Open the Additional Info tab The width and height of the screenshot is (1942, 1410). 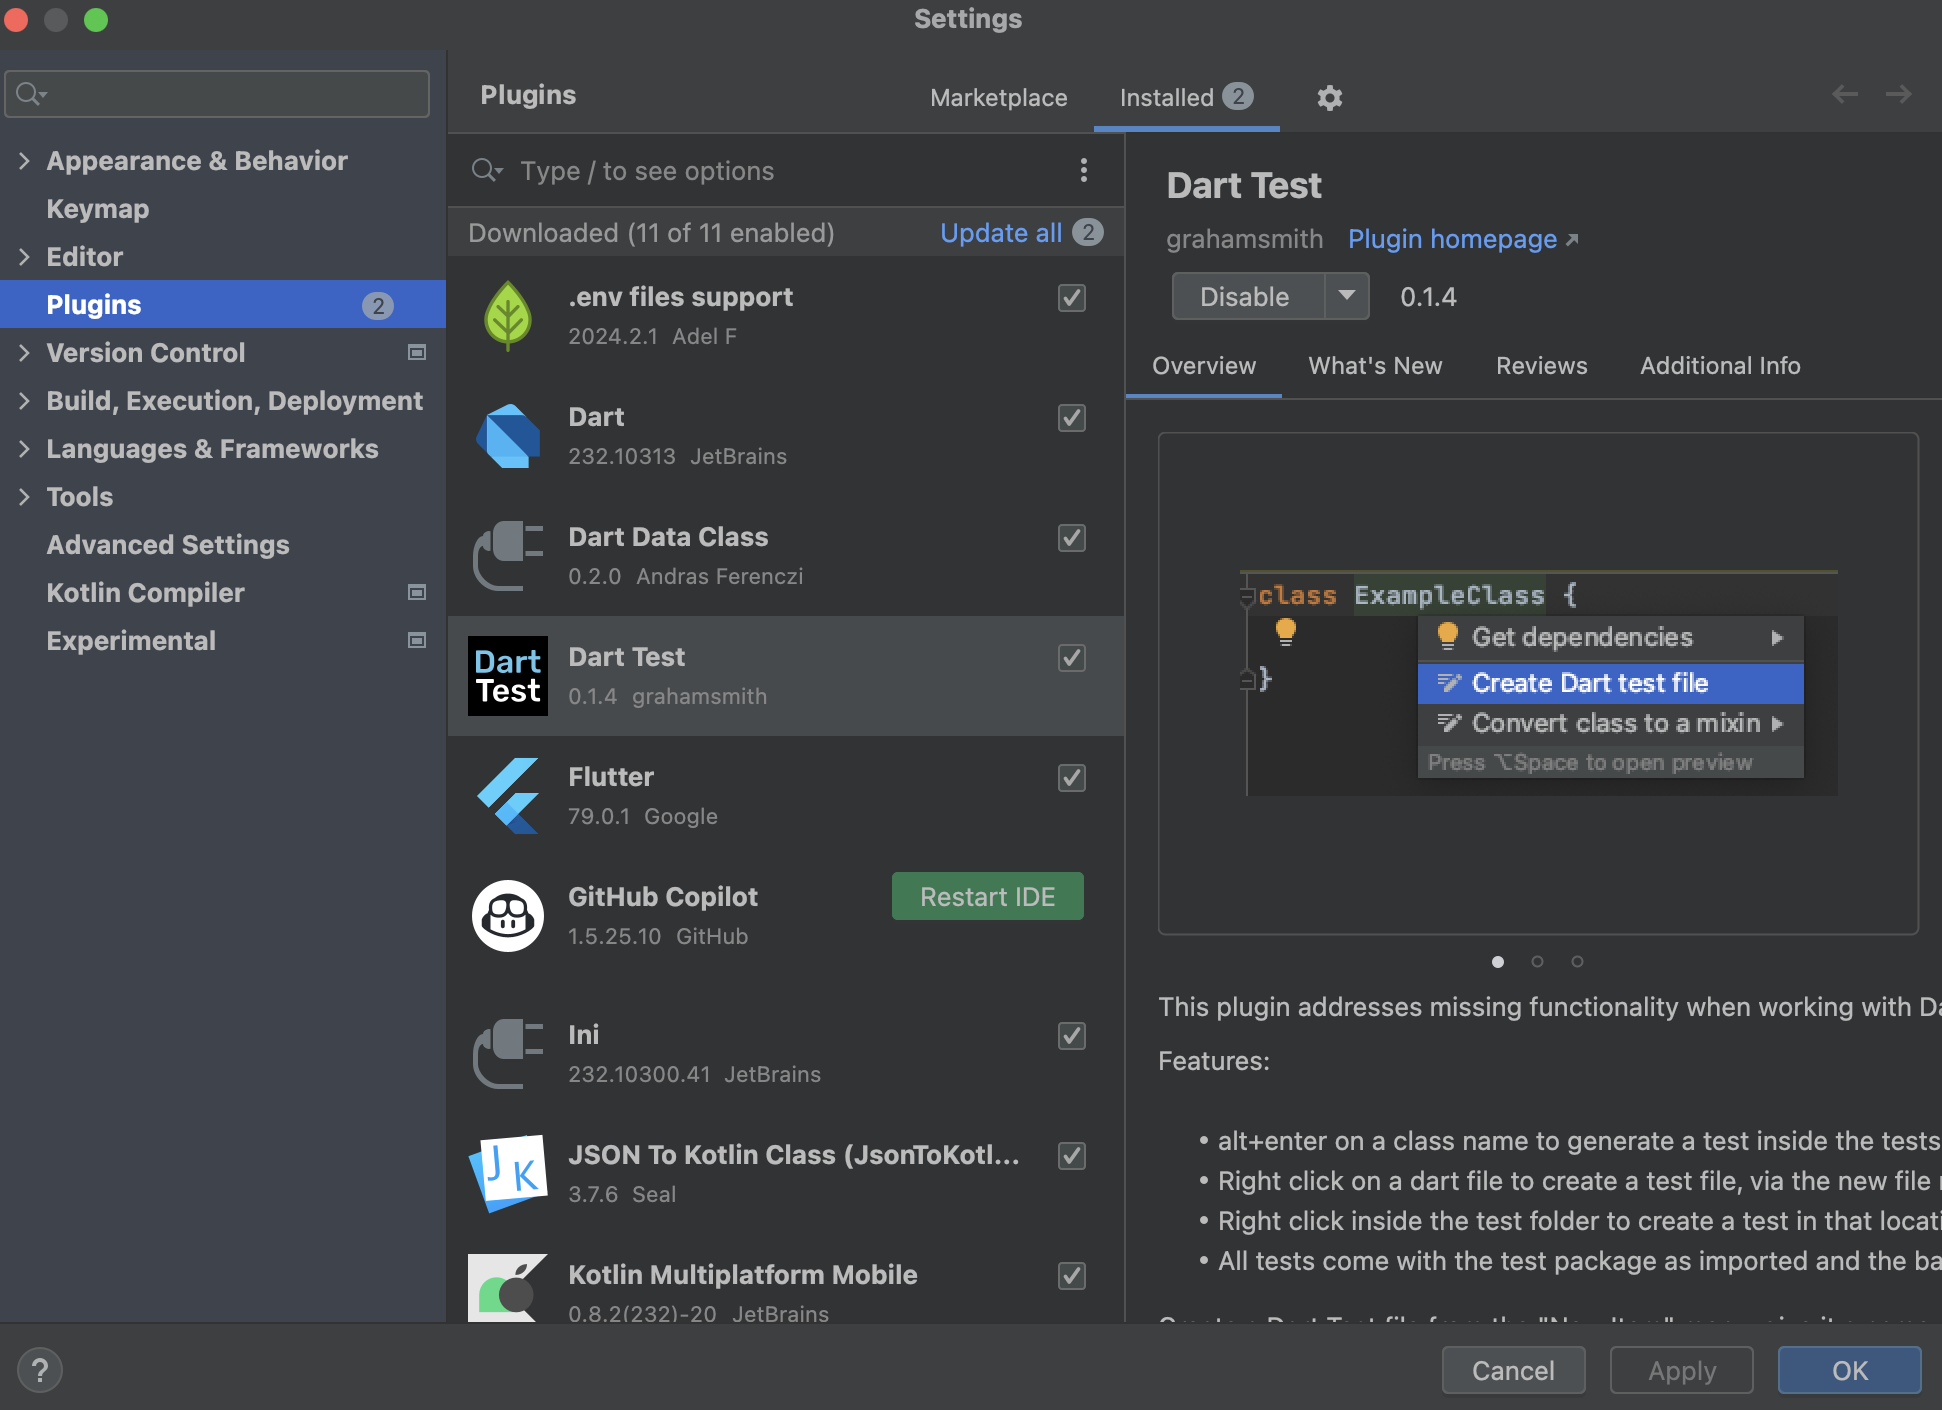(1720, 366)
